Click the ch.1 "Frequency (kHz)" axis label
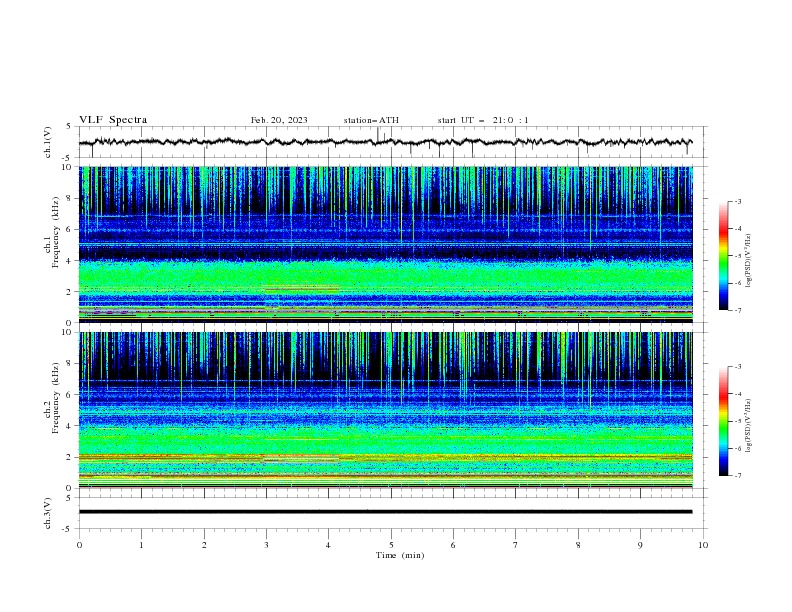 [x=55, y=232]
